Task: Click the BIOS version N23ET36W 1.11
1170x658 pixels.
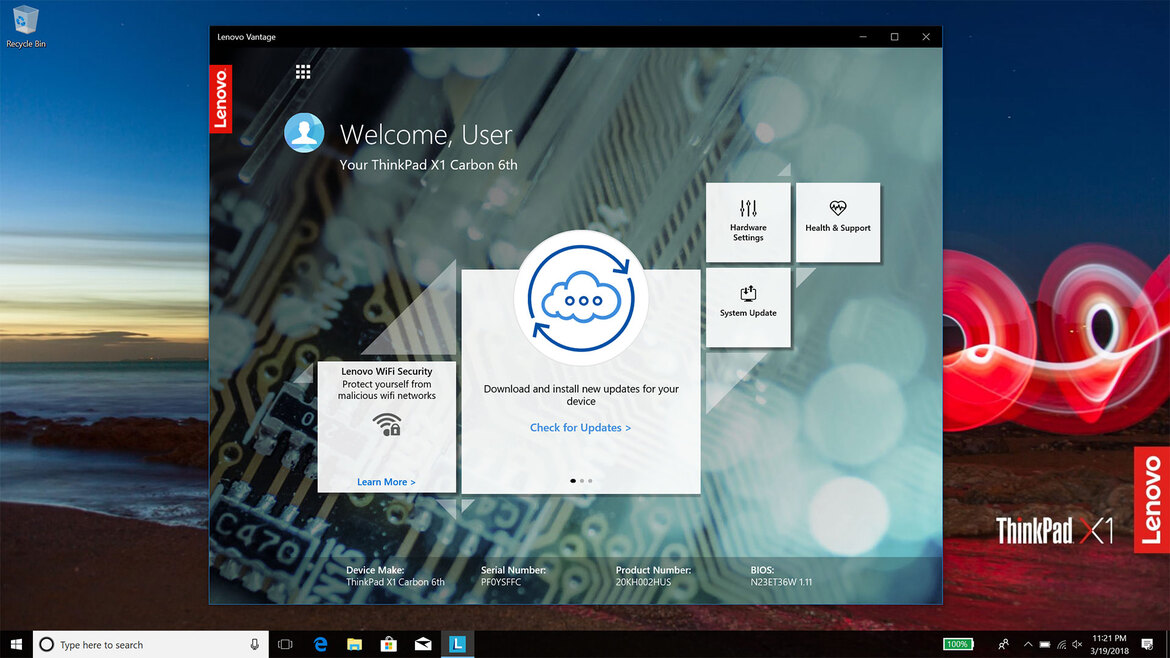Action: 781,582
